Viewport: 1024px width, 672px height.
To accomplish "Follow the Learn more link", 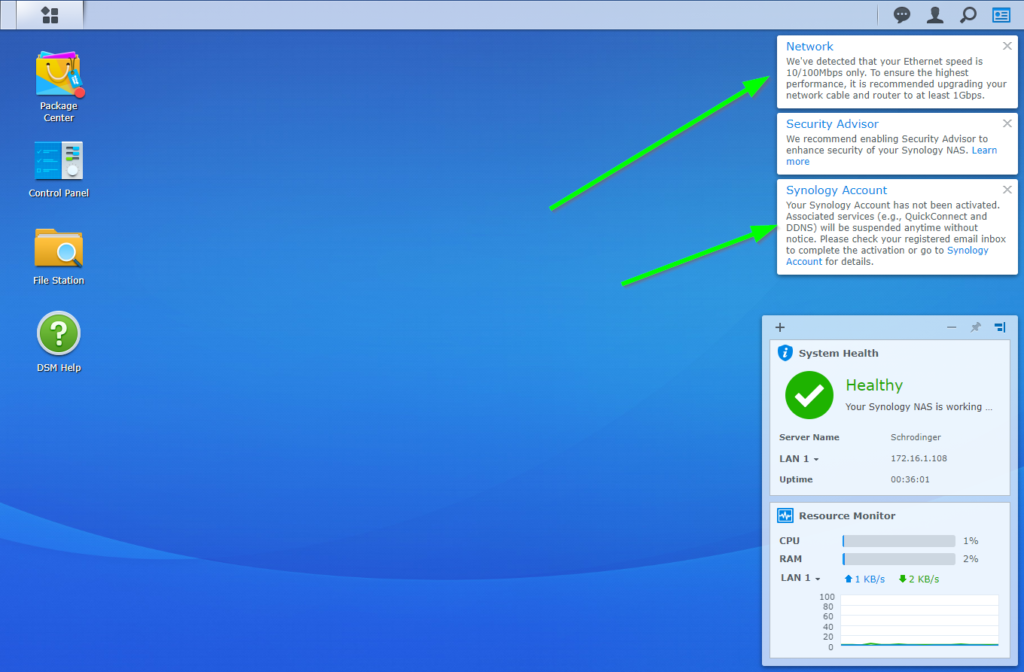I will click(984, 150).
